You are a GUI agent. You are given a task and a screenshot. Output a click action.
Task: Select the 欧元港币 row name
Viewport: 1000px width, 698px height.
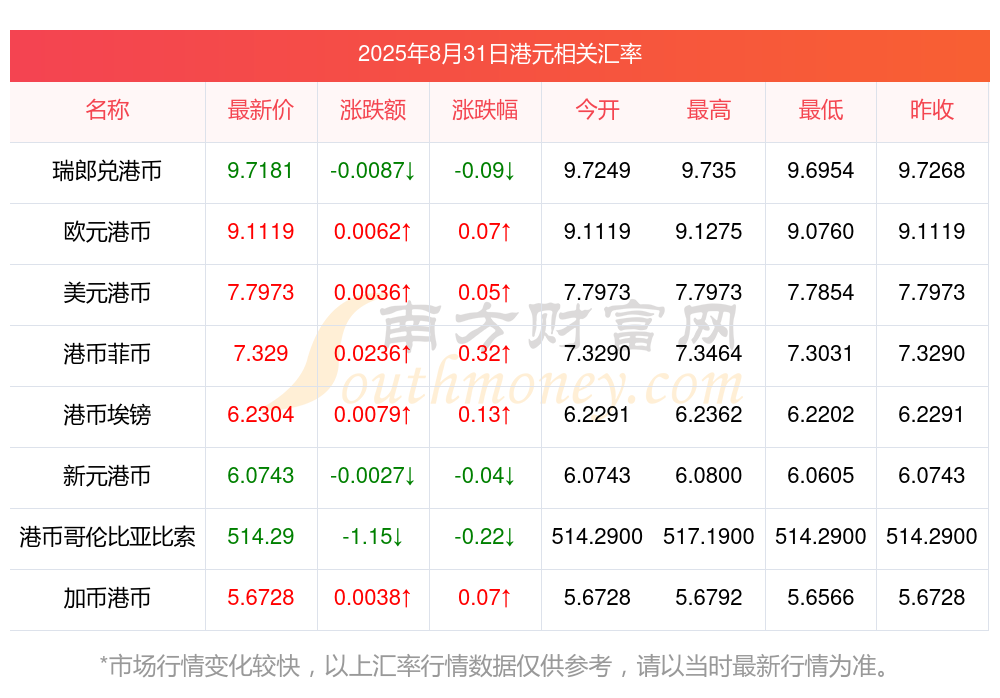(107, 232)
